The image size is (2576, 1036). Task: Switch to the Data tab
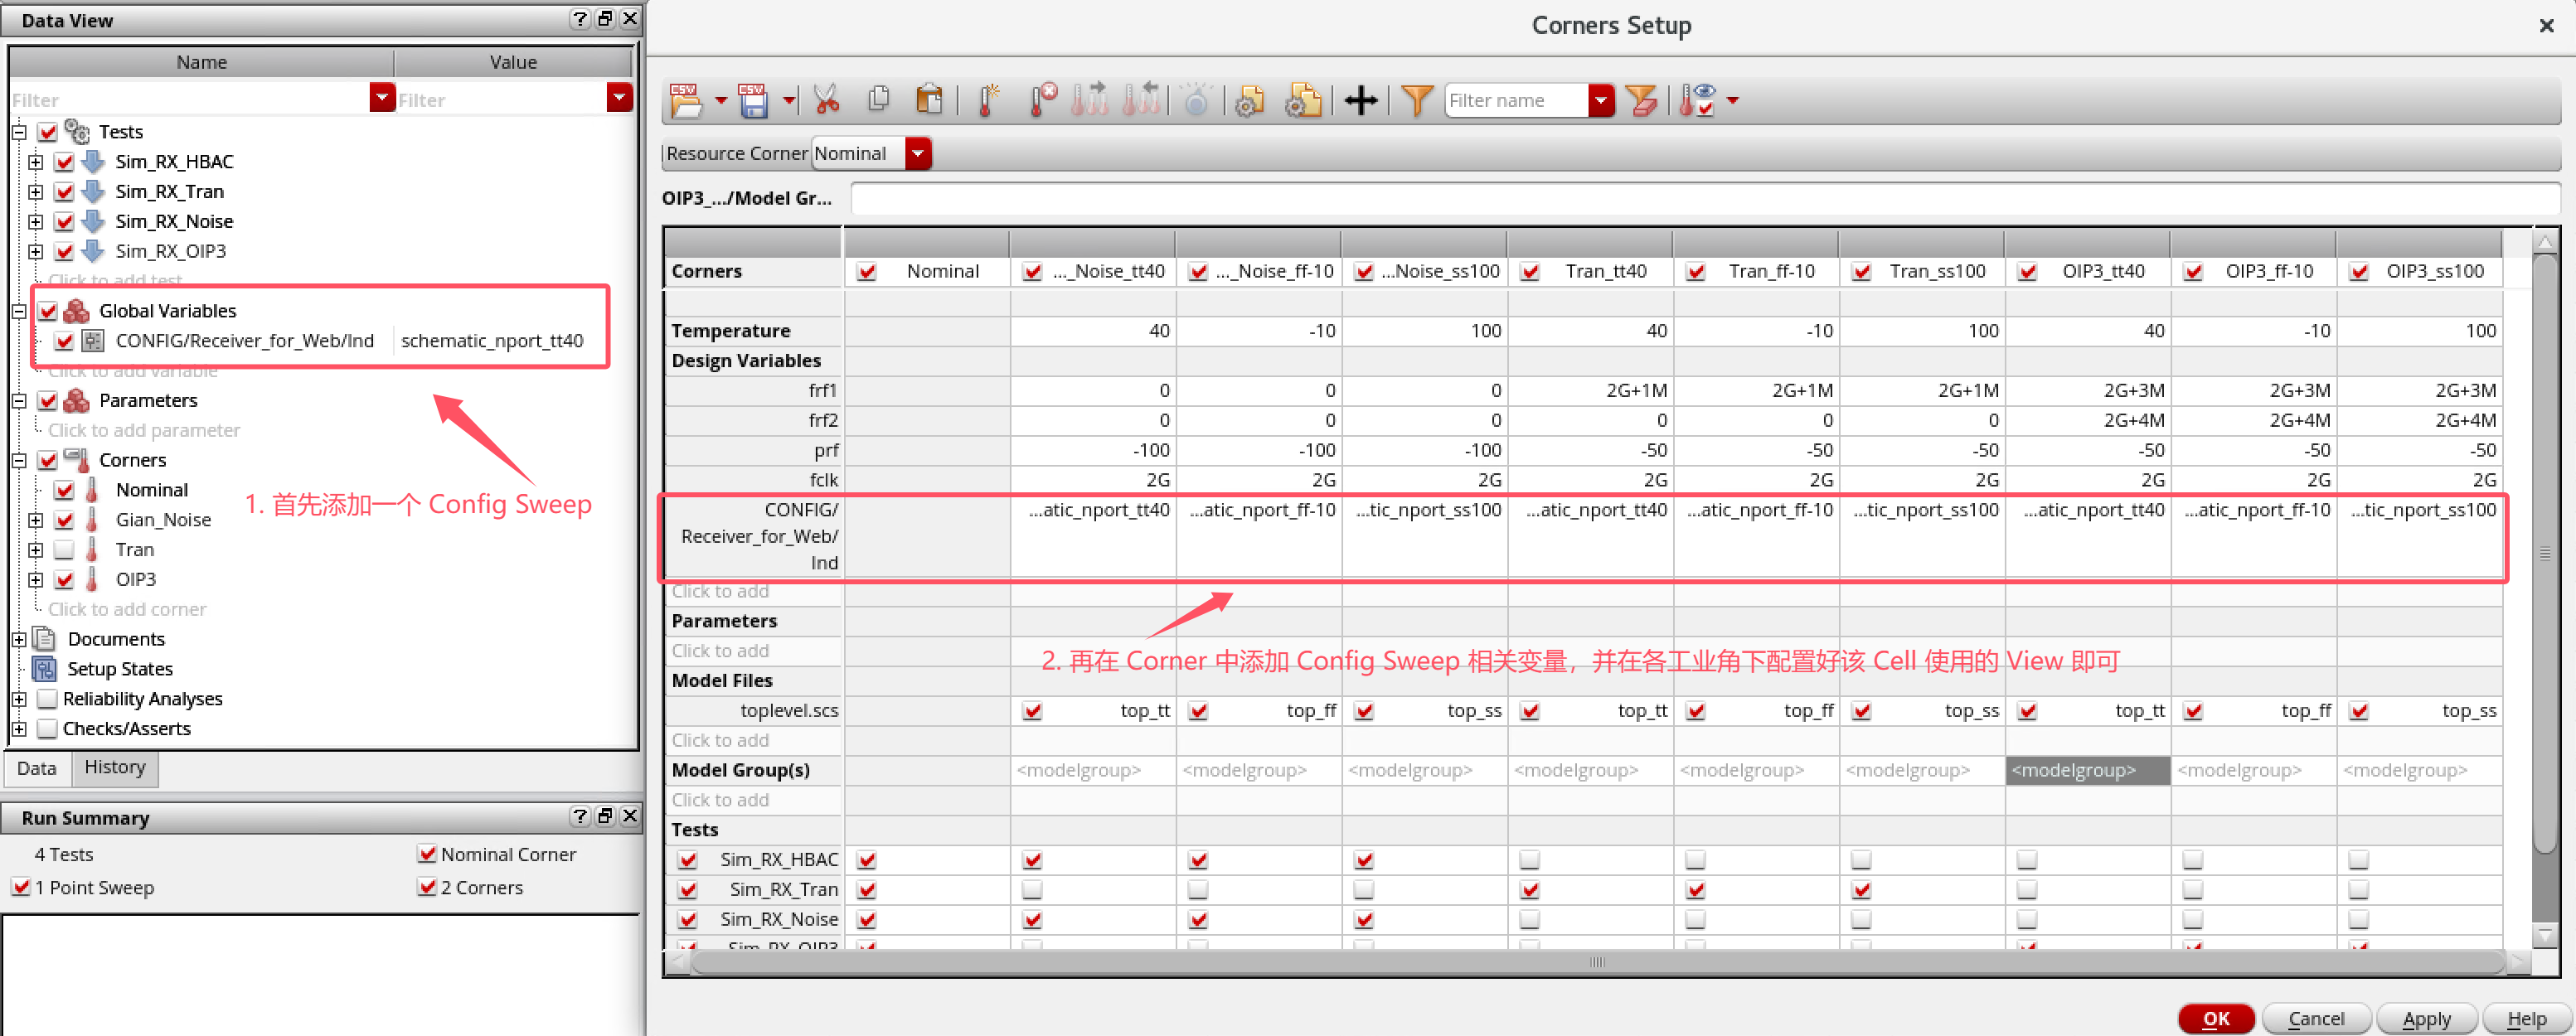click(36, 768)
